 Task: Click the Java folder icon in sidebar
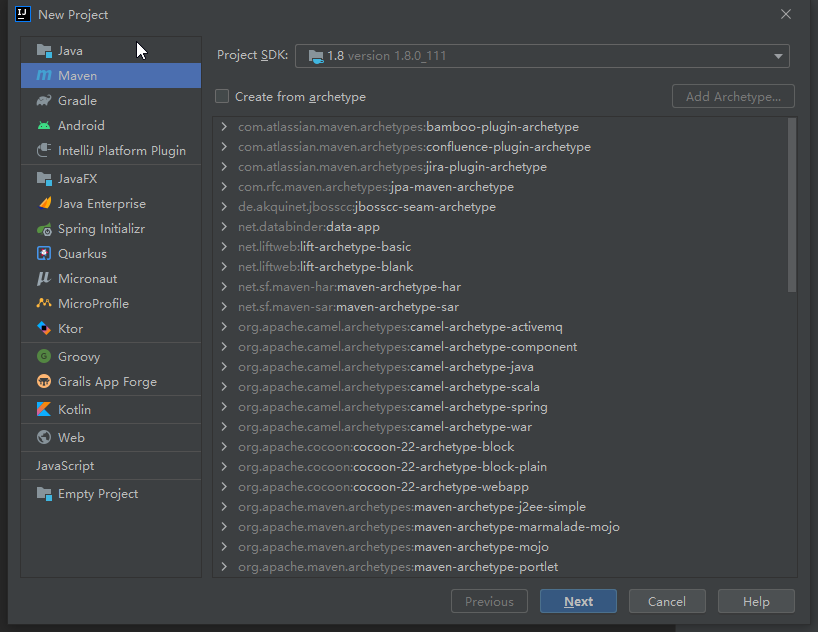pyautogui.click(x=44, y=51)
